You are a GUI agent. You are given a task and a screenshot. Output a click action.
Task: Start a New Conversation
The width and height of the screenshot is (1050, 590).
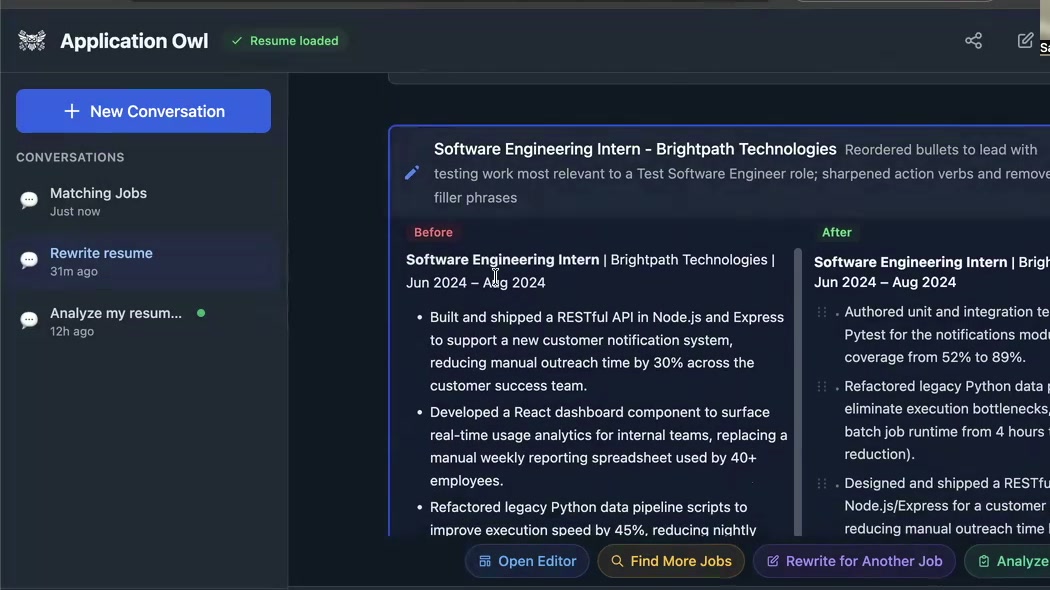click(143, 111)
